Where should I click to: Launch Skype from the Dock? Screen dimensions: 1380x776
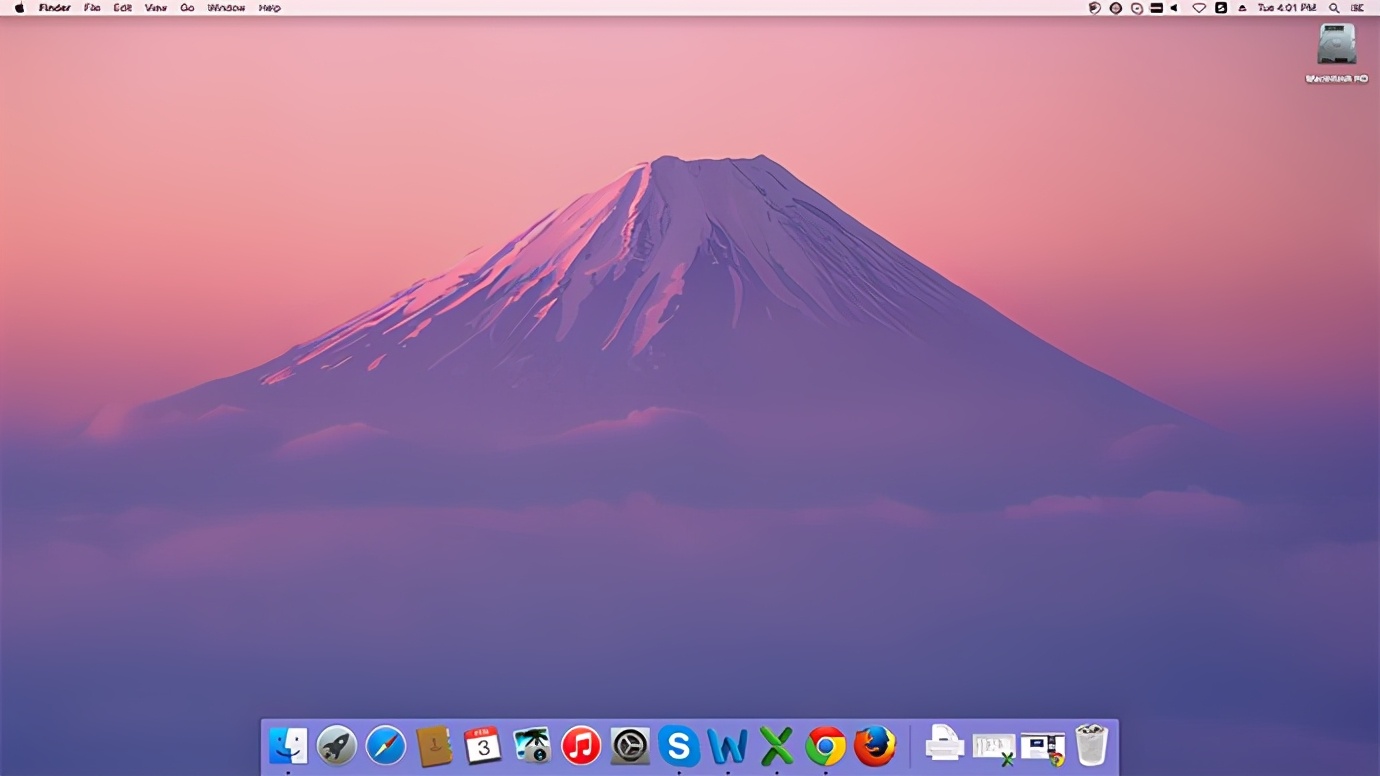(x=679, y=746)
